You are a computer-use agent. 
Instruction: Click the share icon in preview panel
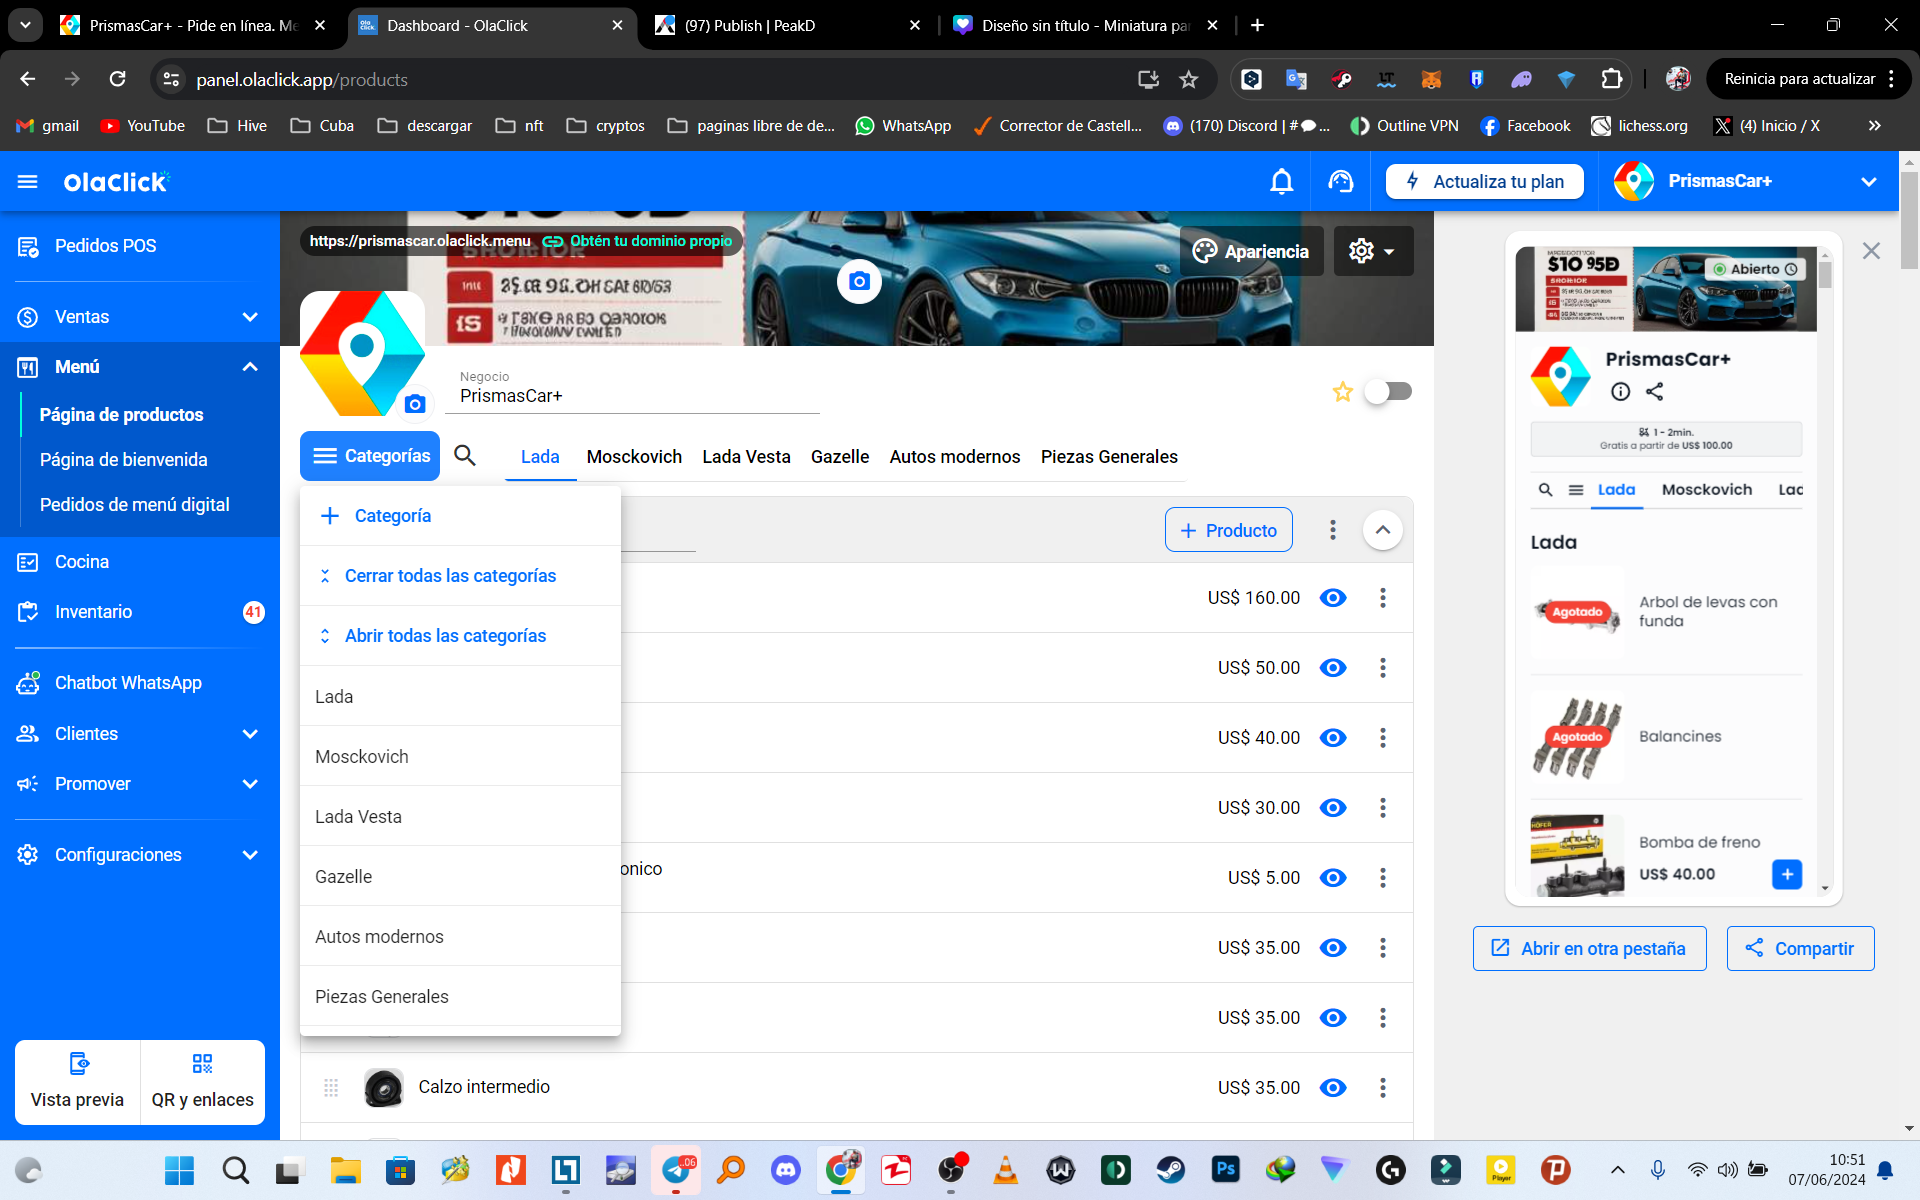1655,392
